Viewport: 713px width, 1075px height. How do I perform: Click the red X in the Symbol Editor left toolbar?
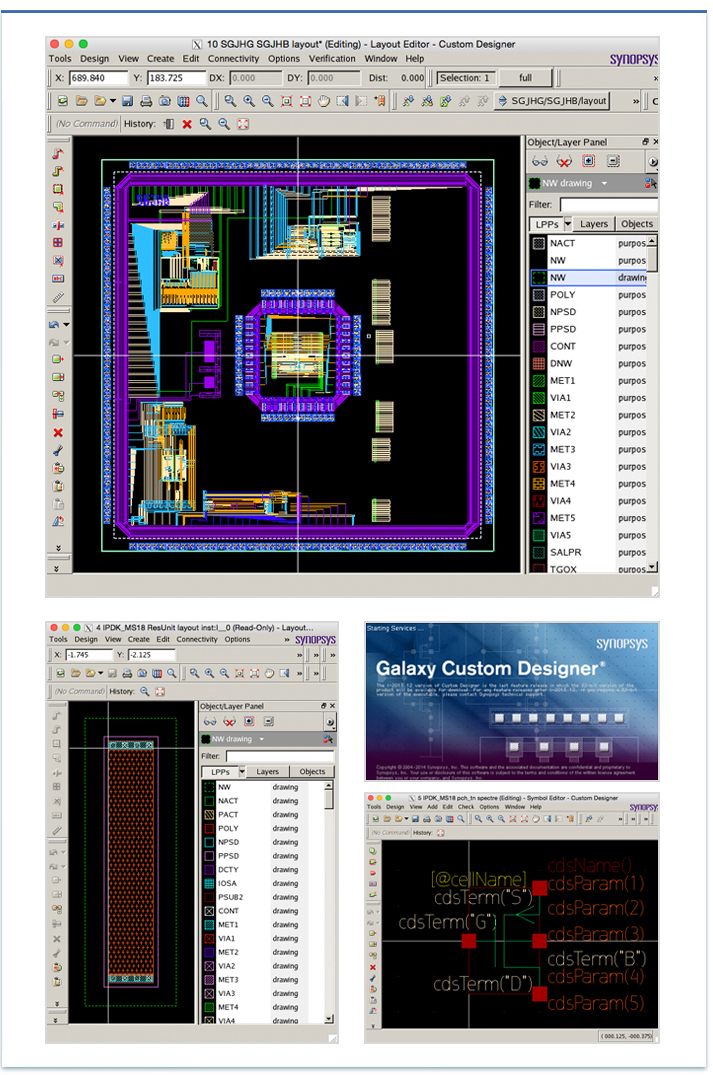click(x=373, y=967)
